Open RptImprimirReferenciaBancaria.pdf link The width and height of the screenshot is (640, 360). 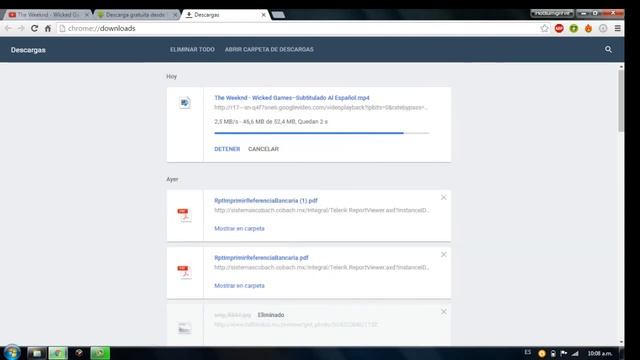tap(261, 258)
